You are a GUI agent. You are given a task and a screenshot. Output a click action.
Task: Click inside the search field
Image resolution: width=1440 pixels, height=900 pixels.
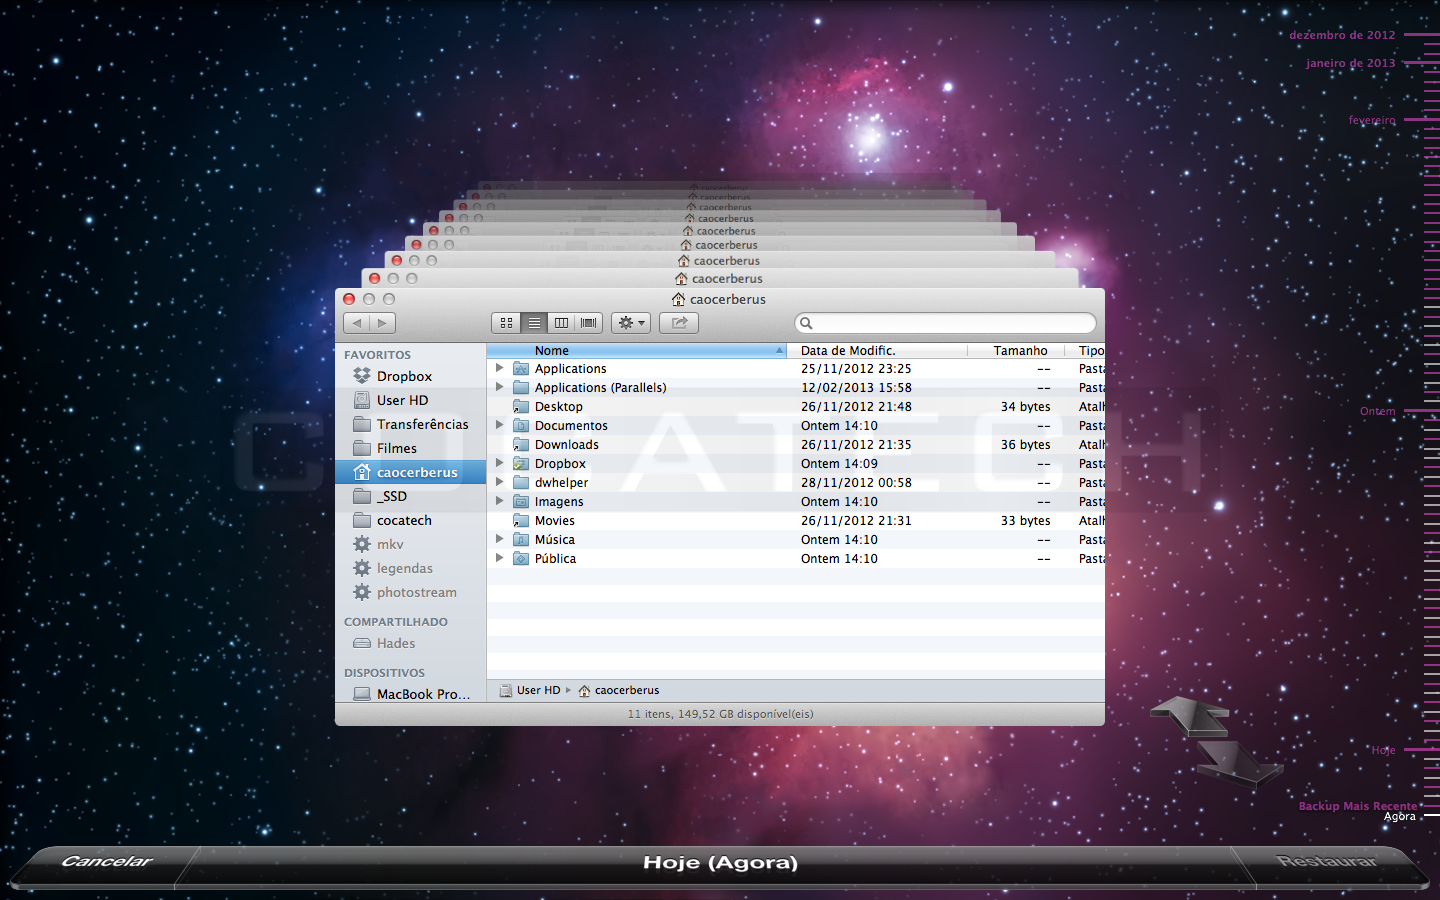click(x=944, y=323)
